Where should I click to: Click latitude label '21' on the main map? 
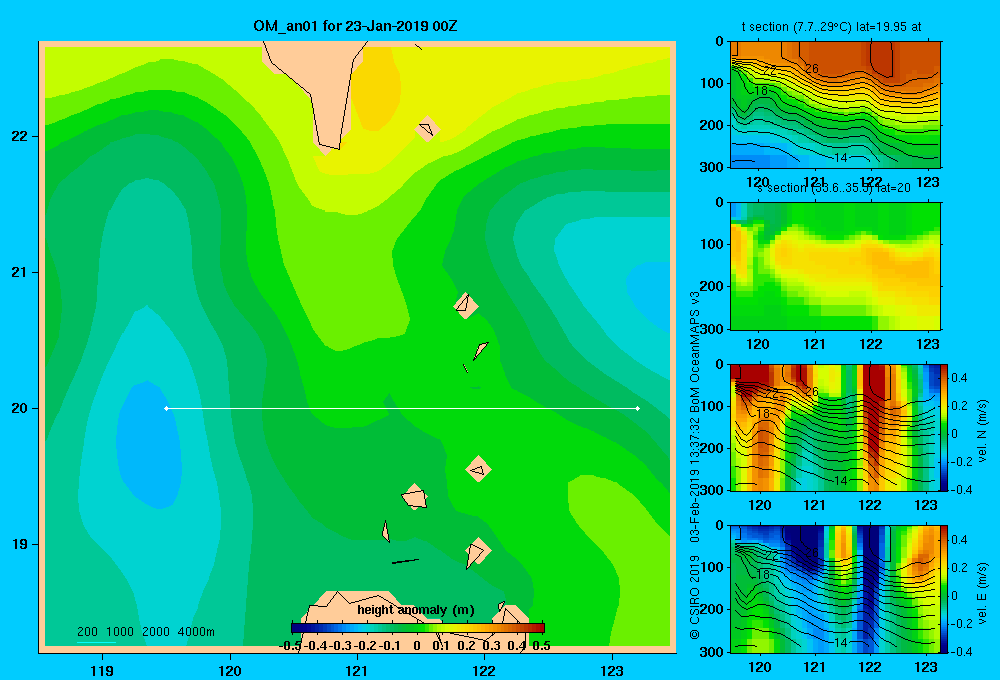[20, 272]
